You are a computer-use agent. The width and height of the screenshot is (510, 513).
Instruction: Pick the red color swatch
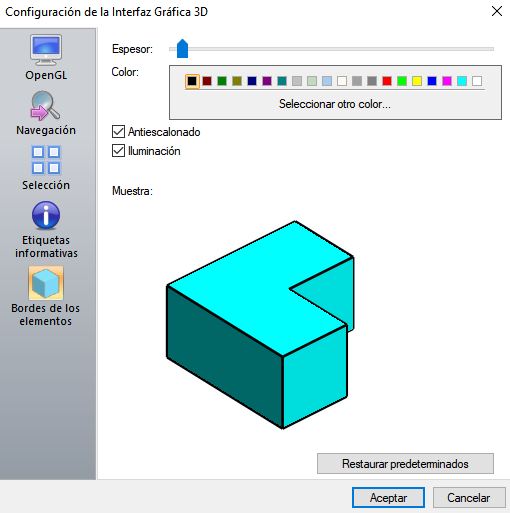click(x=387, y=81)
